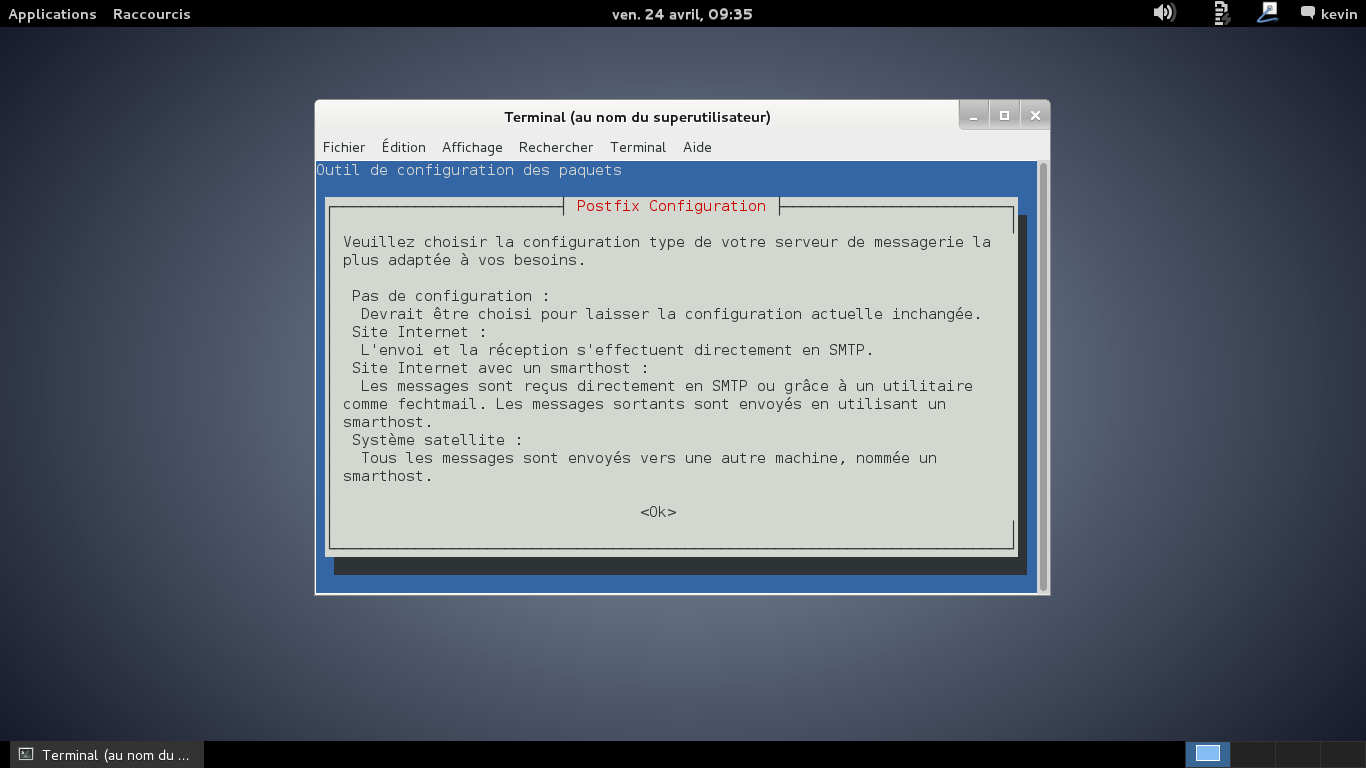Switch to the fourth workspace

(1343, 754)
